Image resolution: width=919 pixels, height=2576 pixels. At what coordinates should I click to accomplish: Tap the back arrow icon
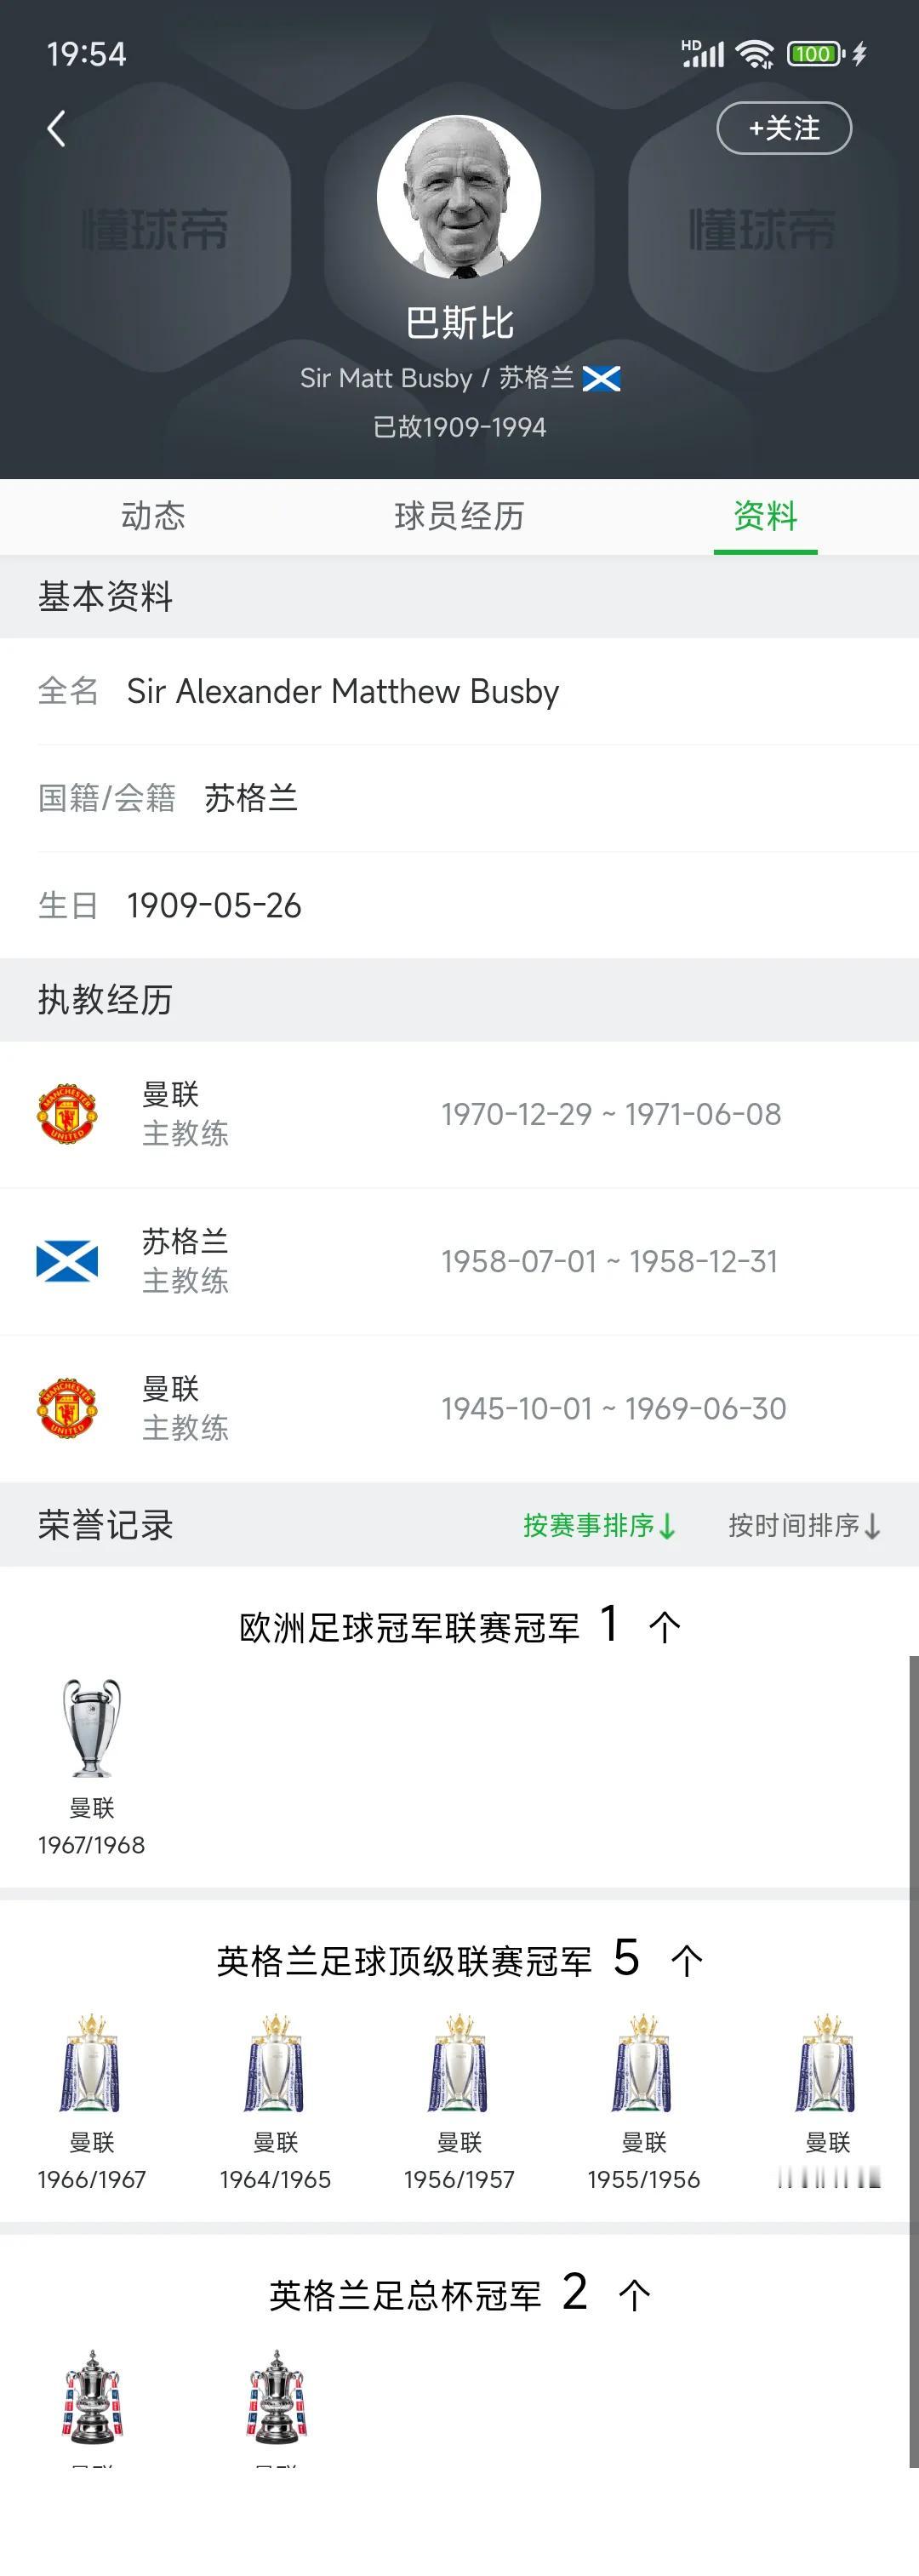57,128
